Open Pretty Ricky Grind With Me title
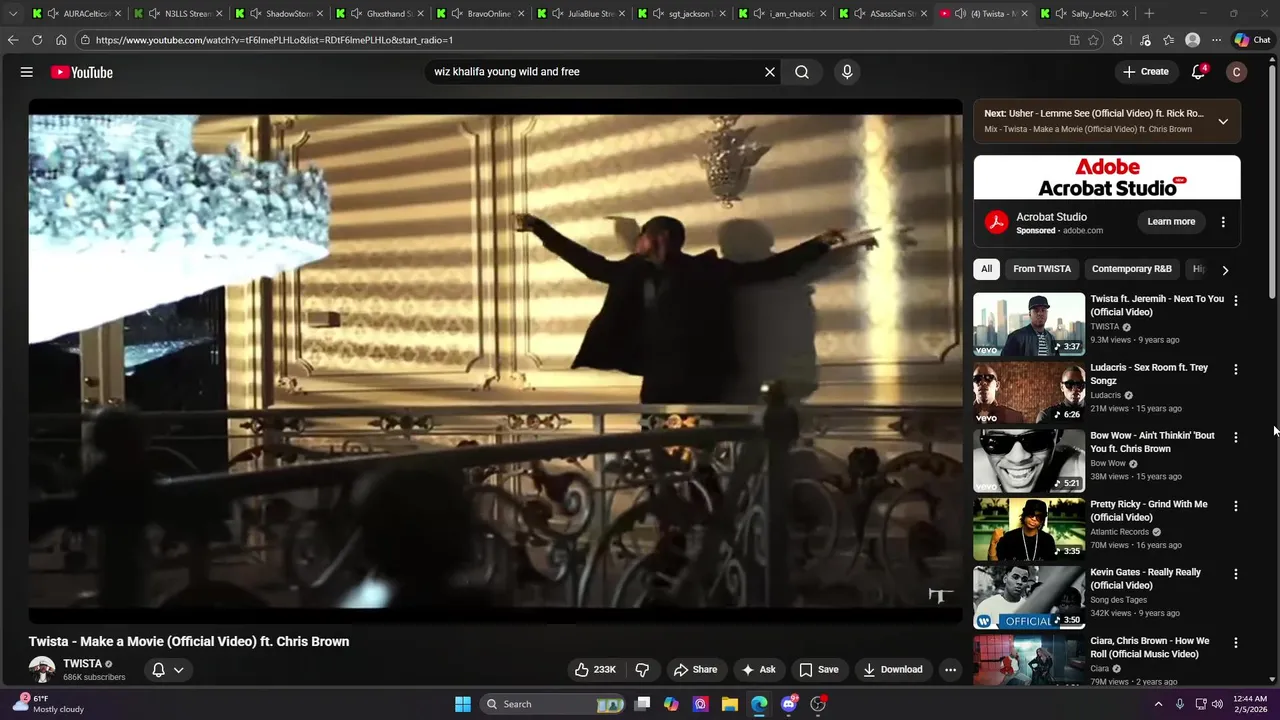 click(x=1149, y=511)
